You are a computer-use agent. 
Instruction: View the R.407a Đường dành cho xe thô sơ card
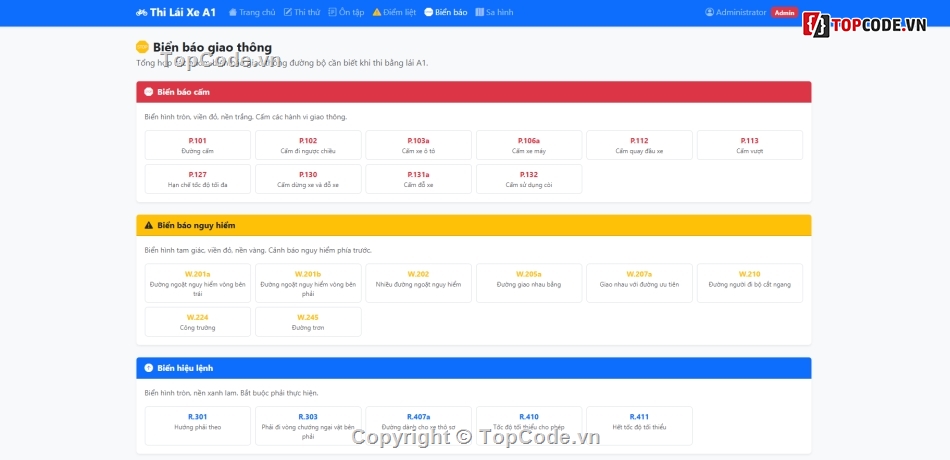tap(419, 426)
